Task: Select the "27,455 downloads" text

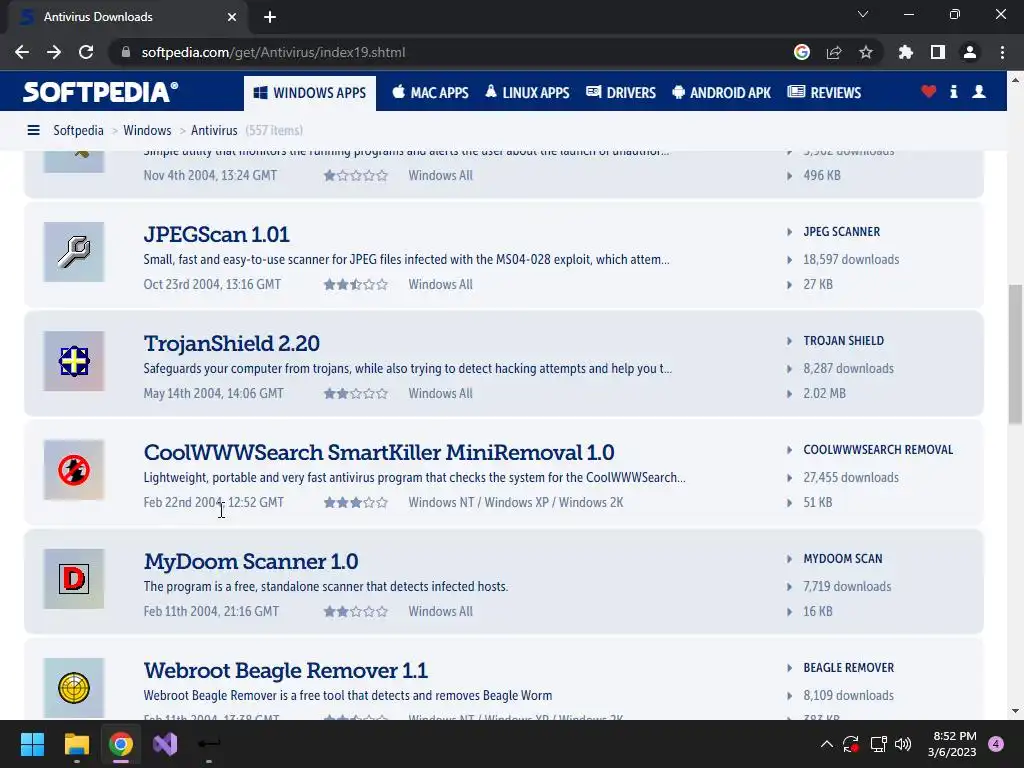Action: [x=851, y=478]
